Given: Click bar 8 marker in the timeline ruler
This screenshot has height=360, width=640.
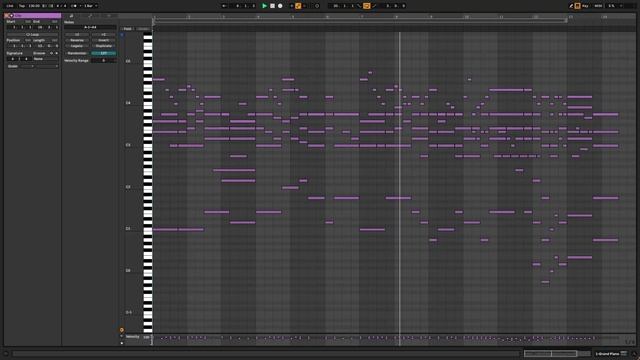Looking at the screenshot, I should coord(396,17).
